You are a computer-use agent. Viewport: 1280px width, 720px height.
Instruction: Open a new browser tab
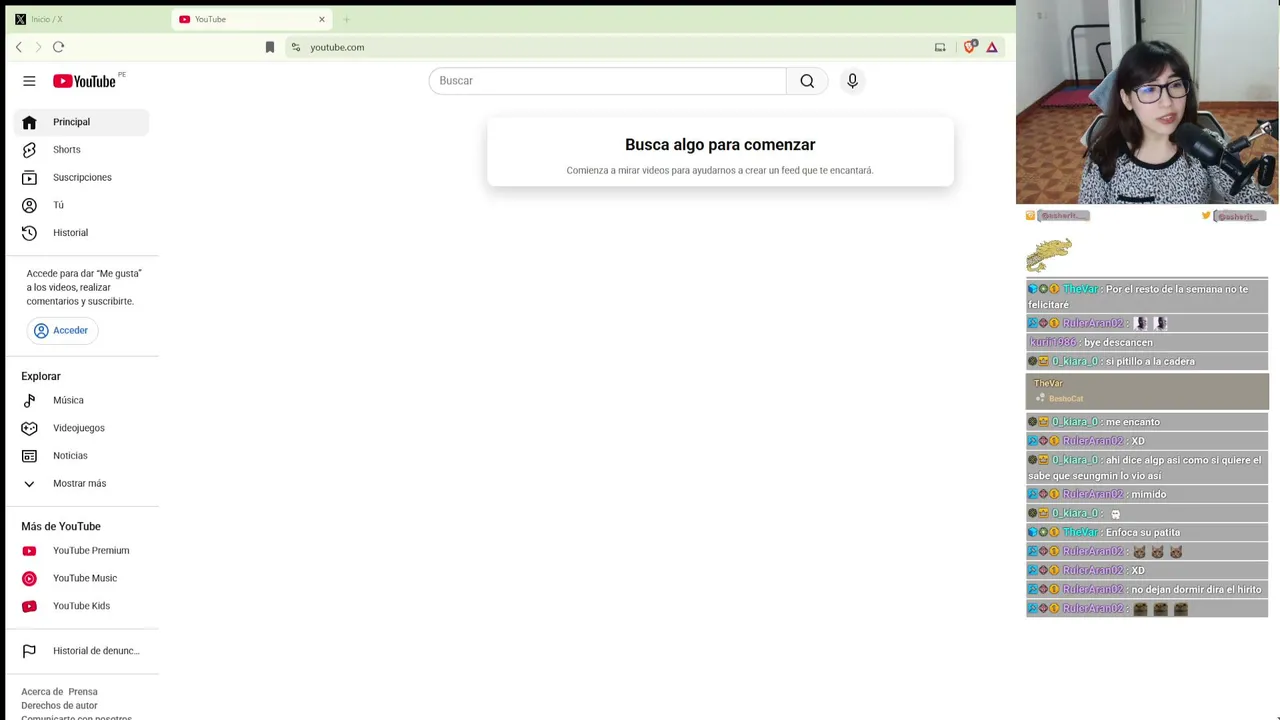347,19
